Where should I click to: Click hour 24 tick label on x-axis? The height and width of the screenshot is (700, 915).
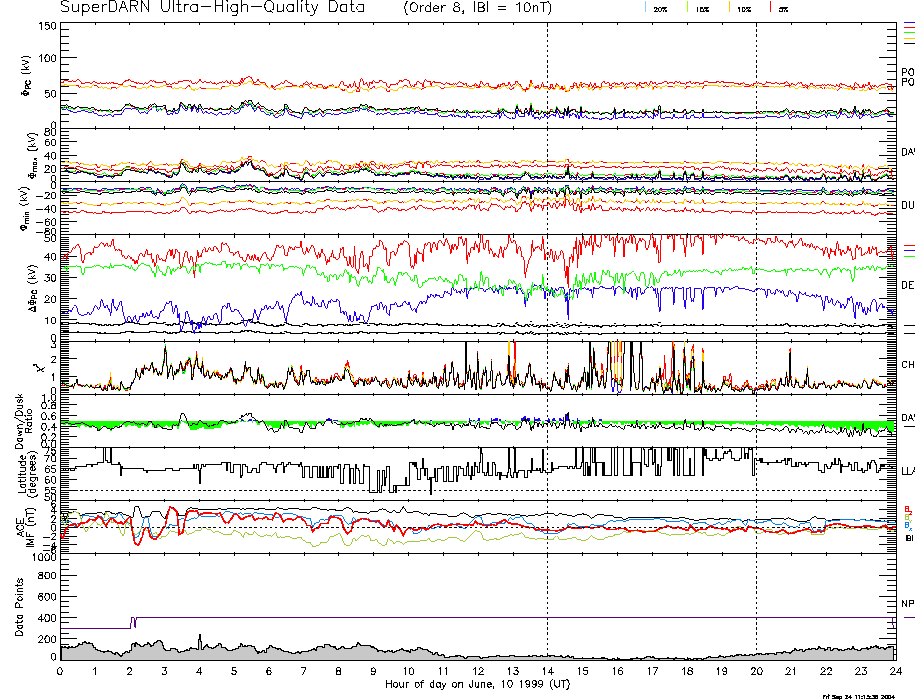coord(894,672)
